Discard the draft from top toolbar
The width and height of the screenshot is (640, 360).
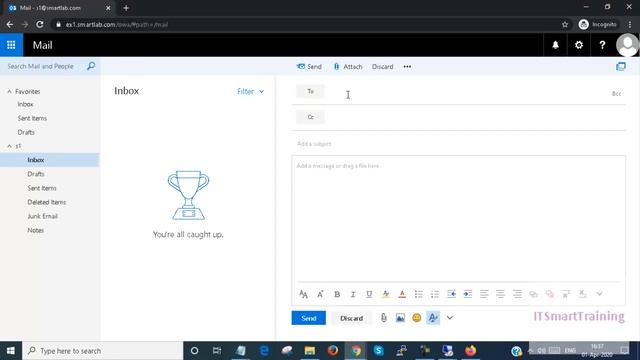click(x=382, y=67)
